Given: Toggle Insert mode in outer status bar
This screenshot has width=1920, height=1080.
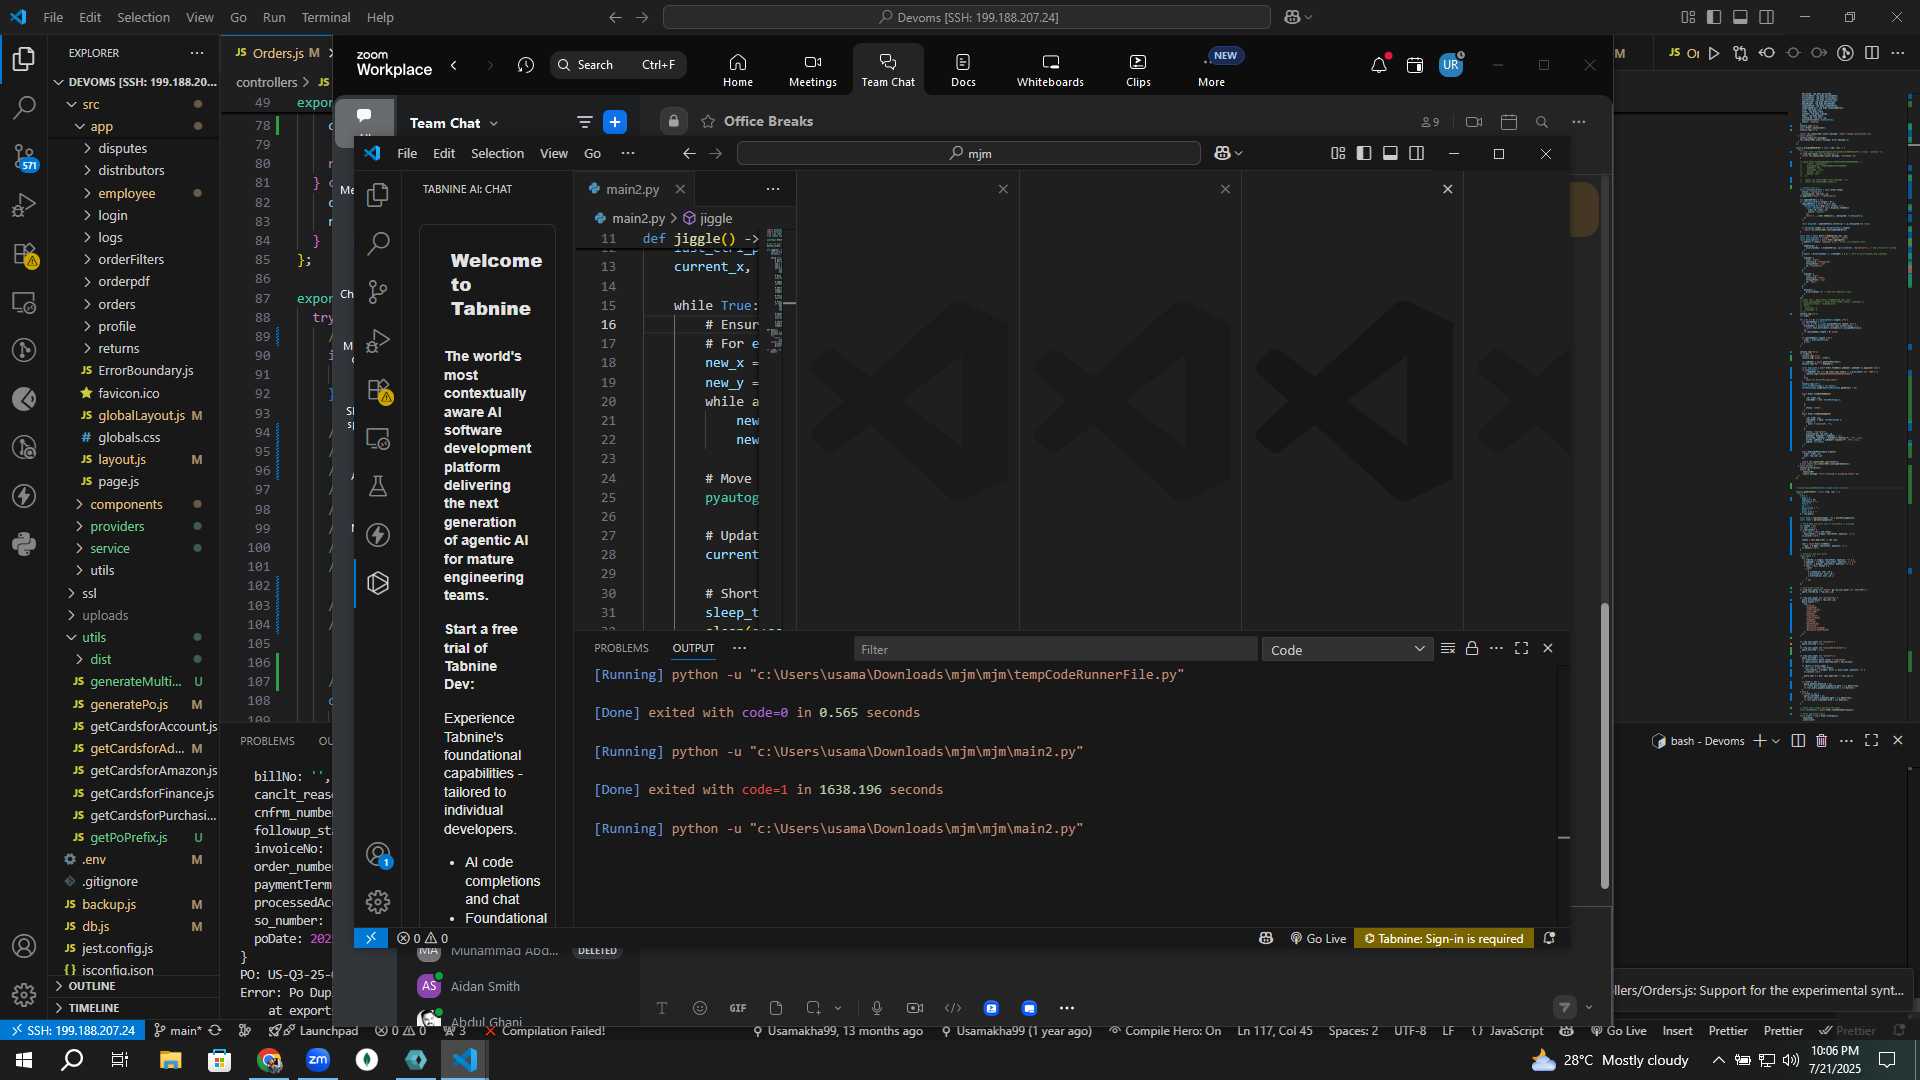Looking at the screenshot, I should click(x=1677, y=1031).
